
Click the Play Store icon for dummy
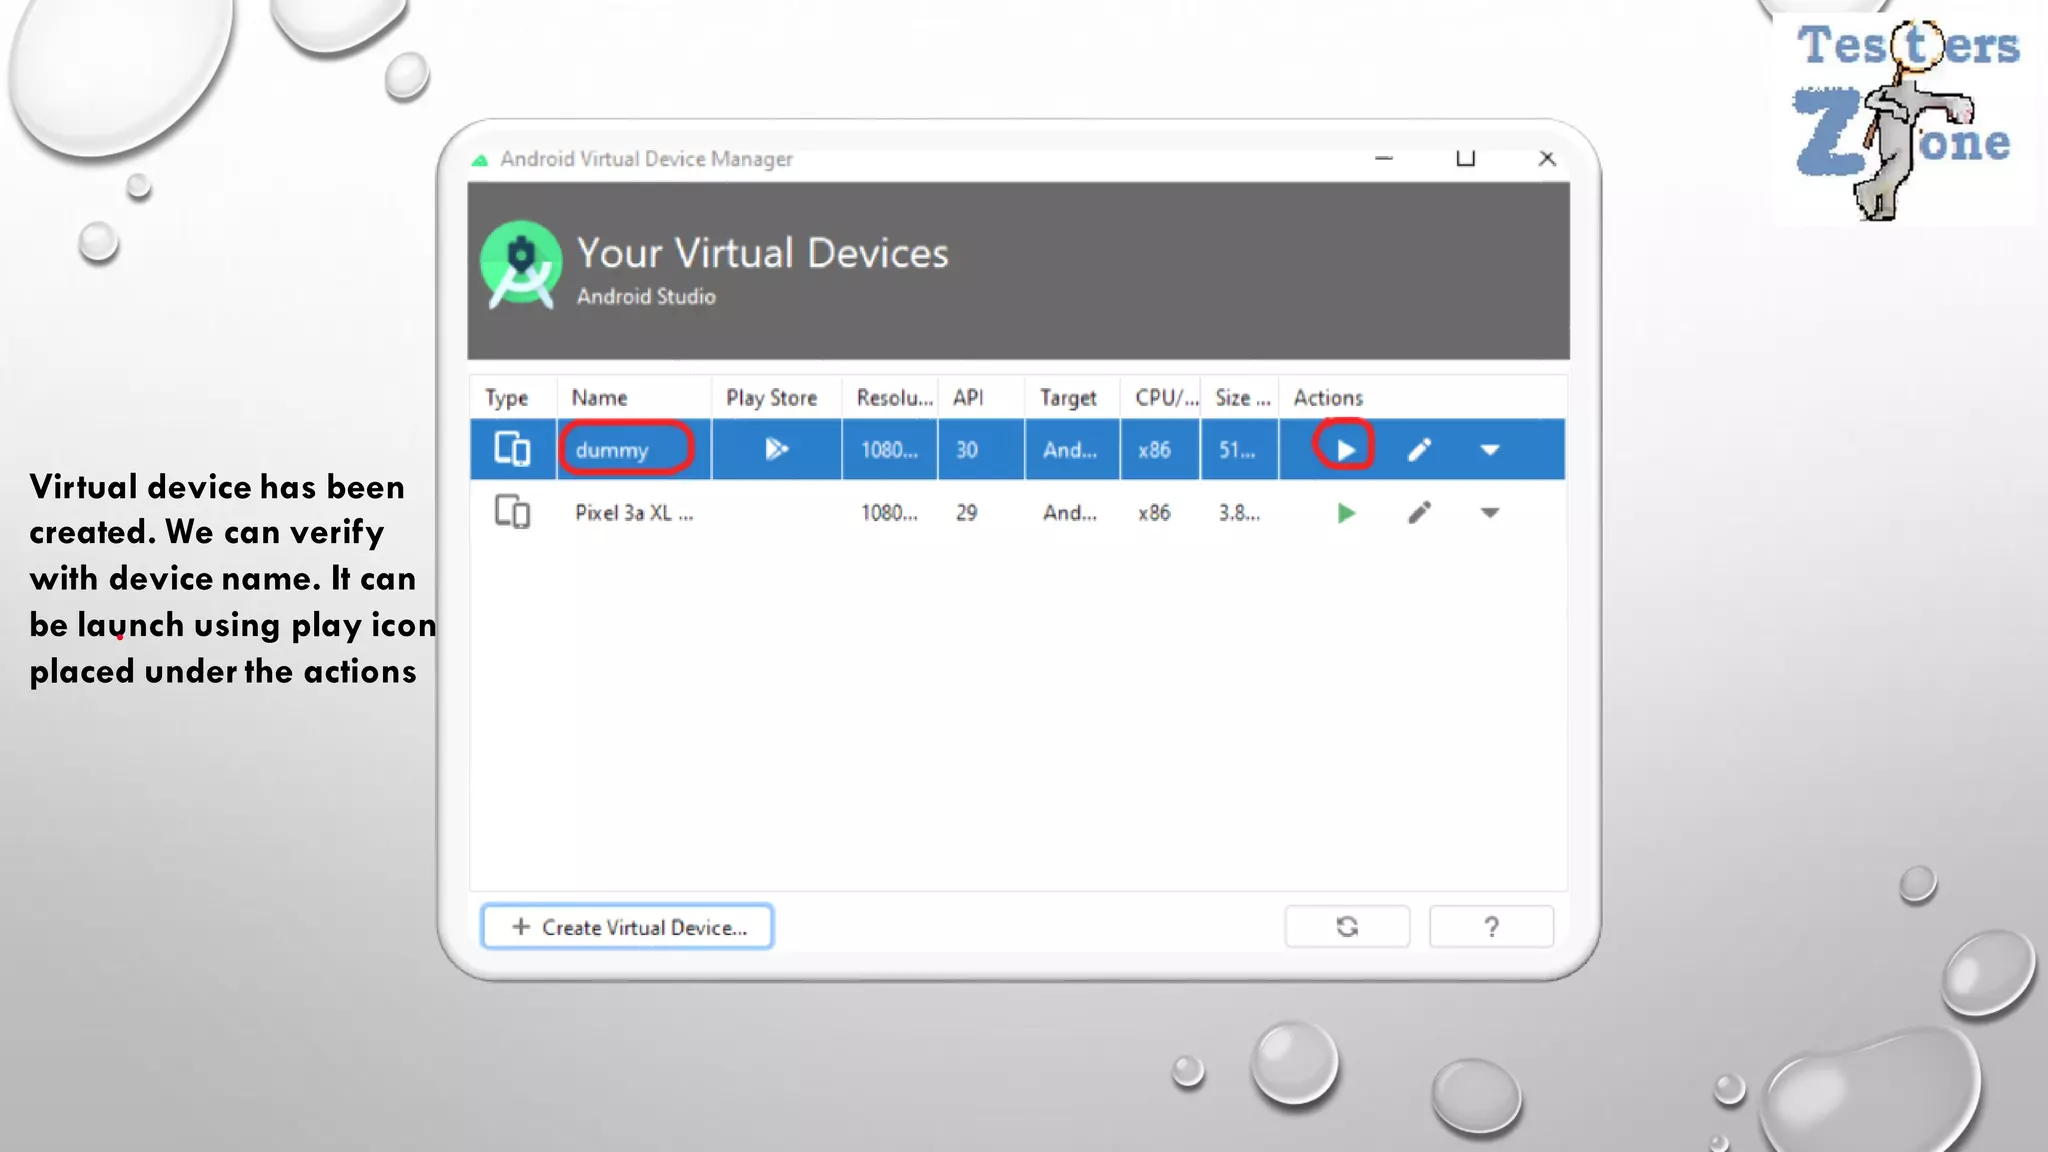(776, 449)
